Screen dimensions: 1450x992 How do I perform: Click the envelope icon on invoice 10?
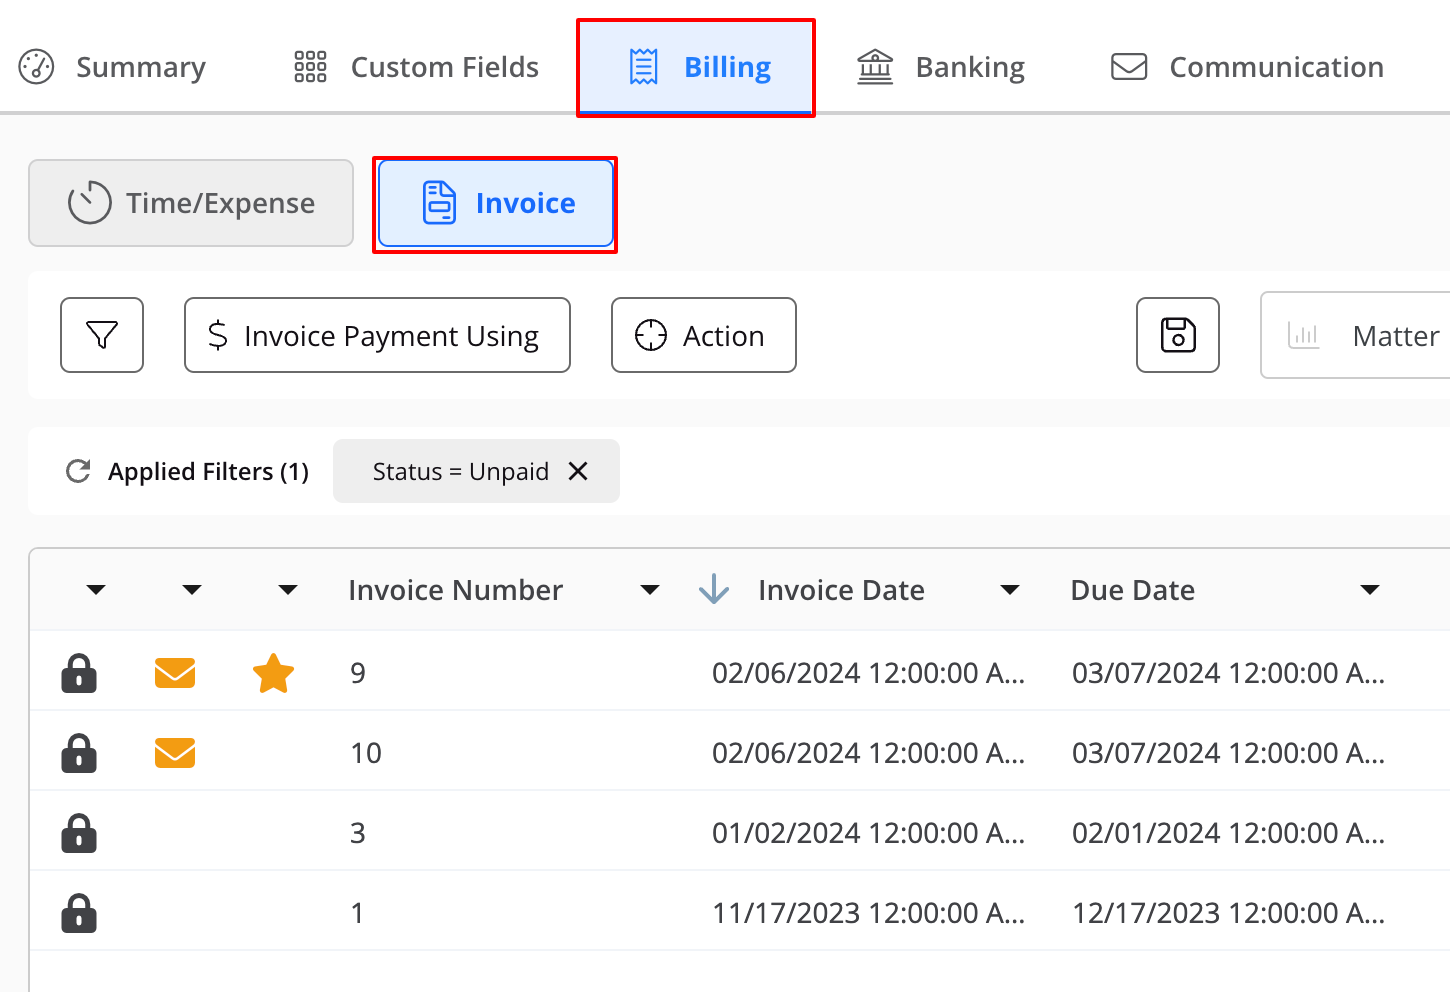(x=175, y=753)
